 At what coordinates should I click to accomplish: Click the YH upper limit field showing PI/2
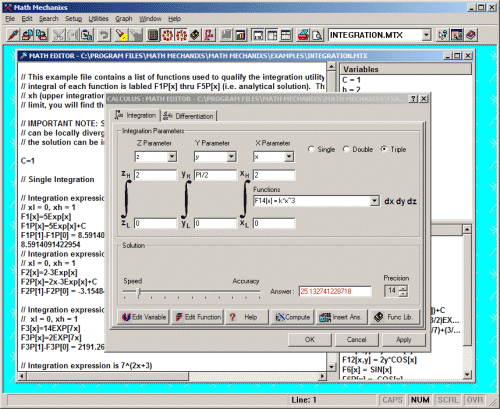(215, 175)
